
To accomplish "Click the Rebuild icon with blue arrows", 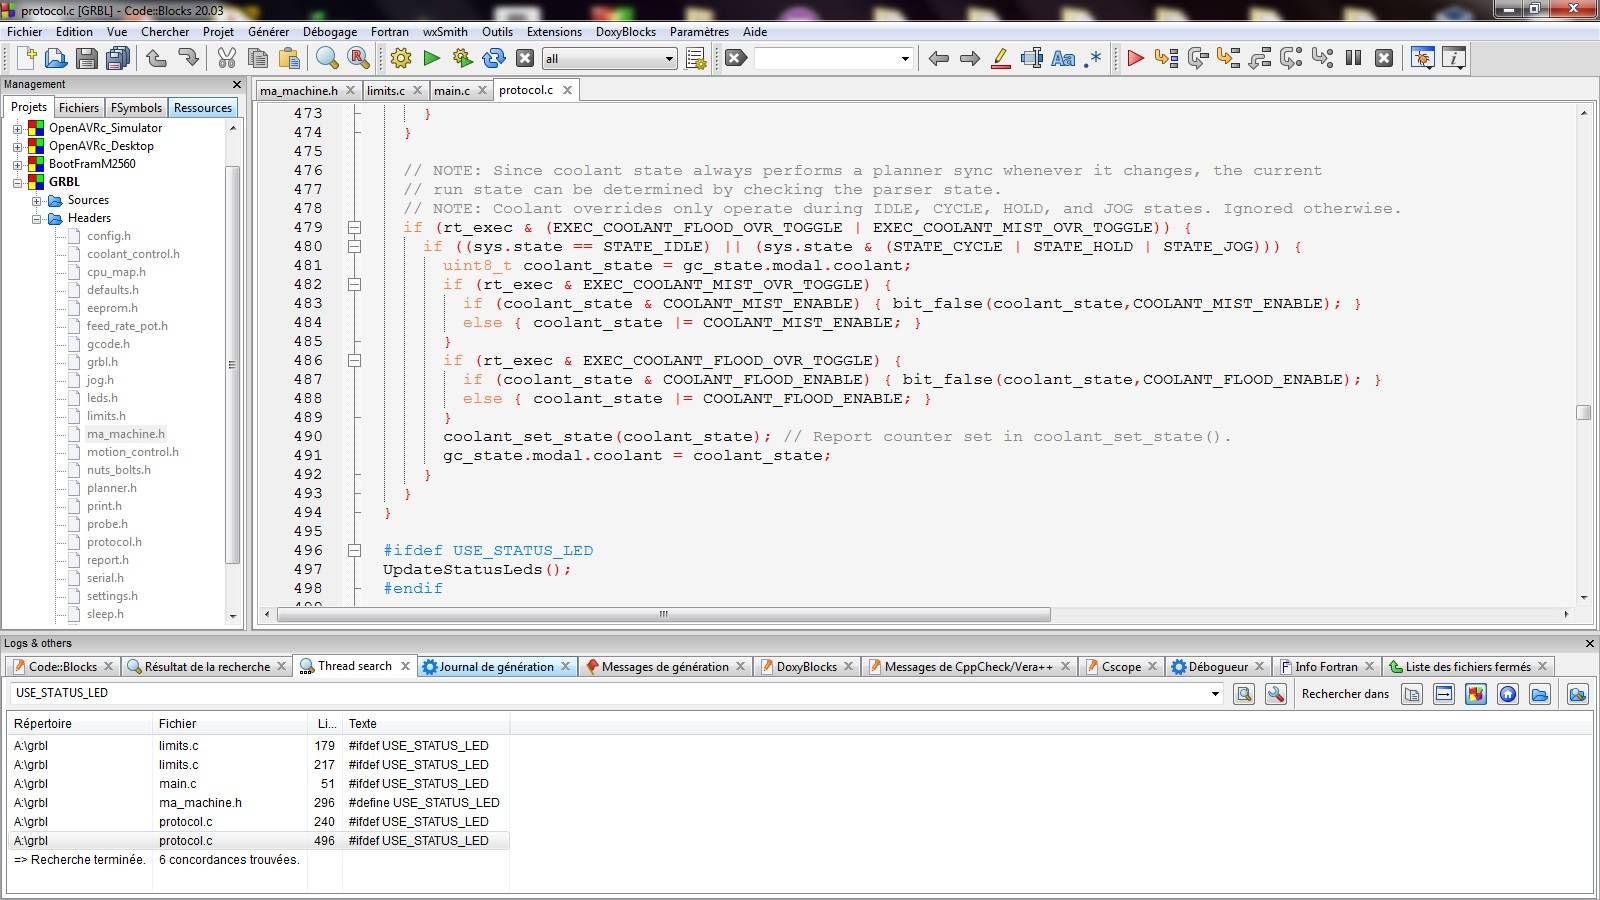I will [x=493, y=58].
